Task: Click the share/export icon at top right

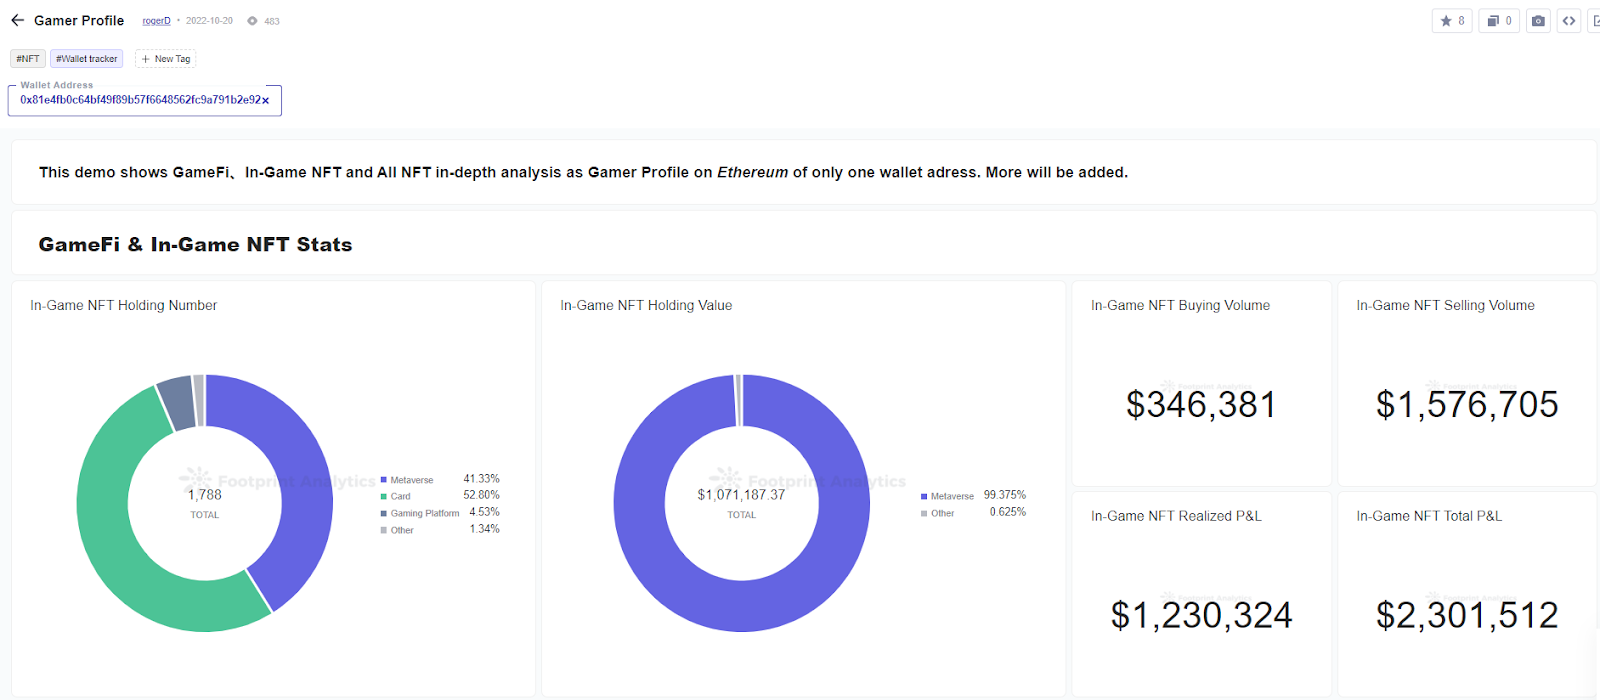Action: pos(1595,20)
